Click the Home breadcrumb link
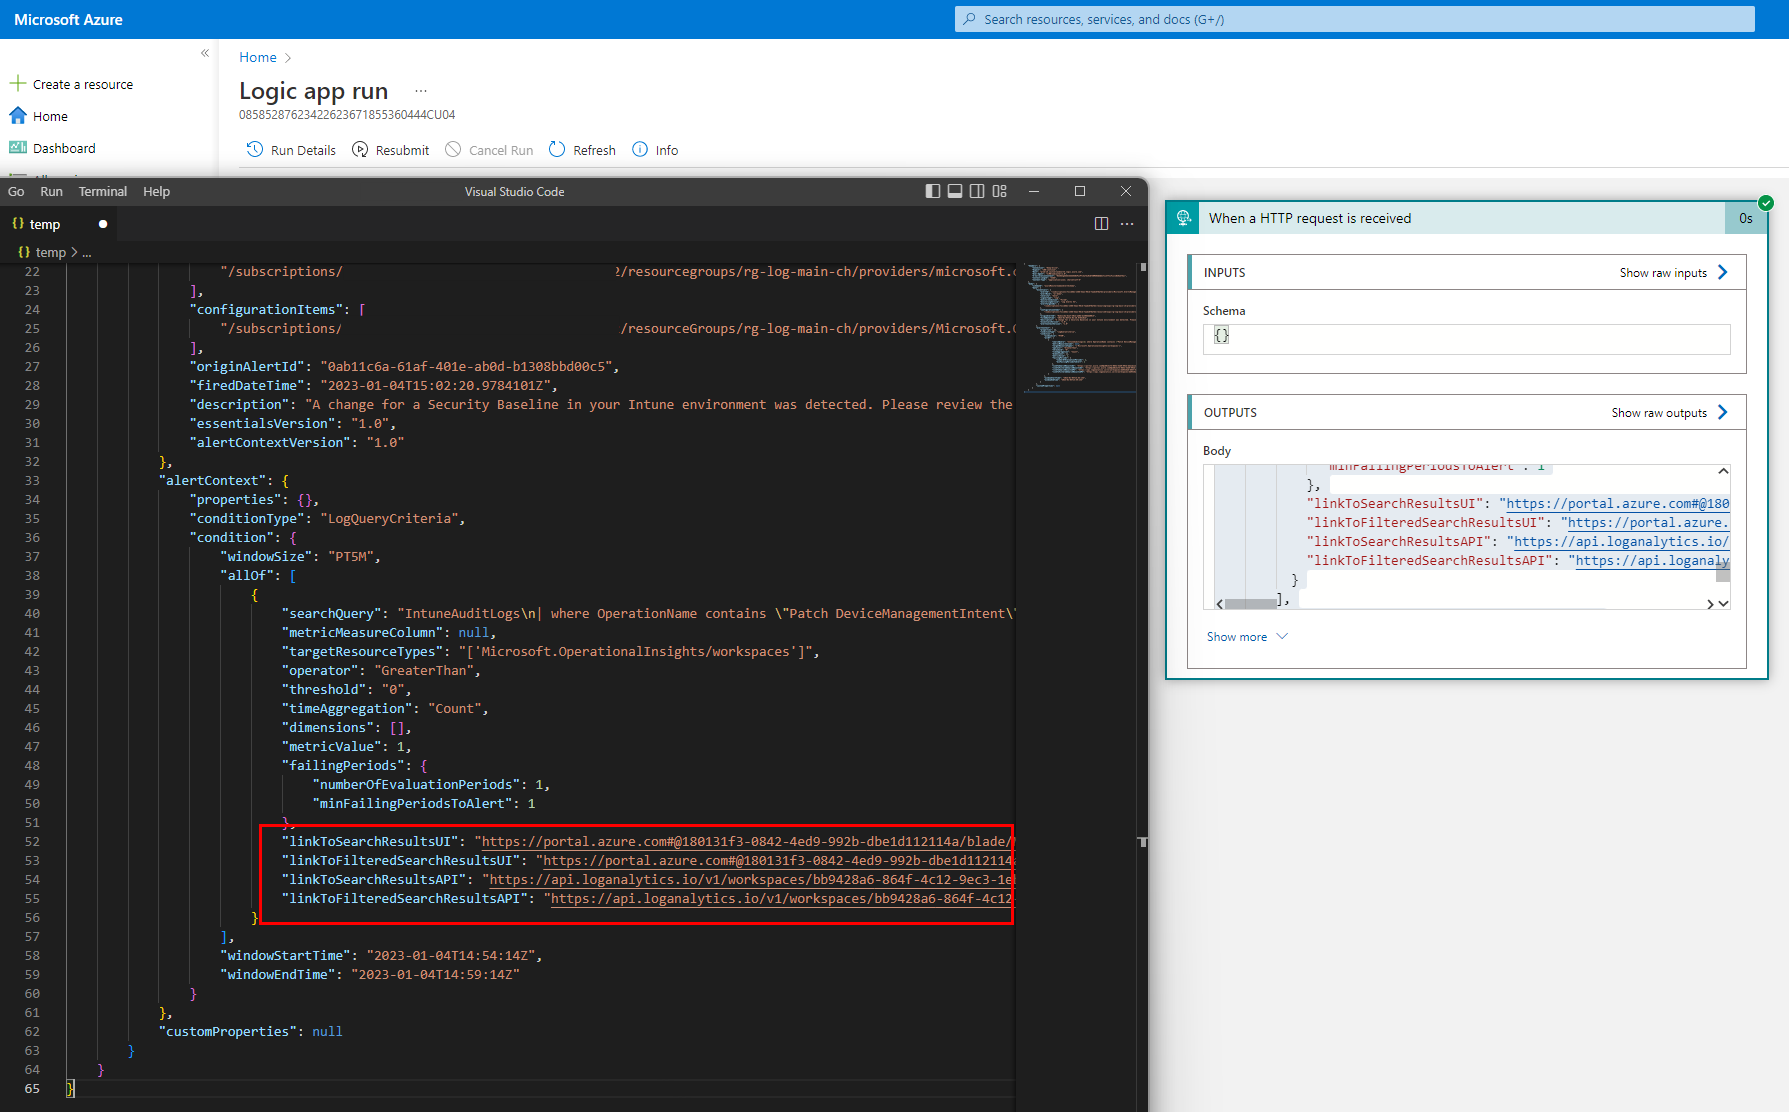1789x1112 pixels. (257, 57)
